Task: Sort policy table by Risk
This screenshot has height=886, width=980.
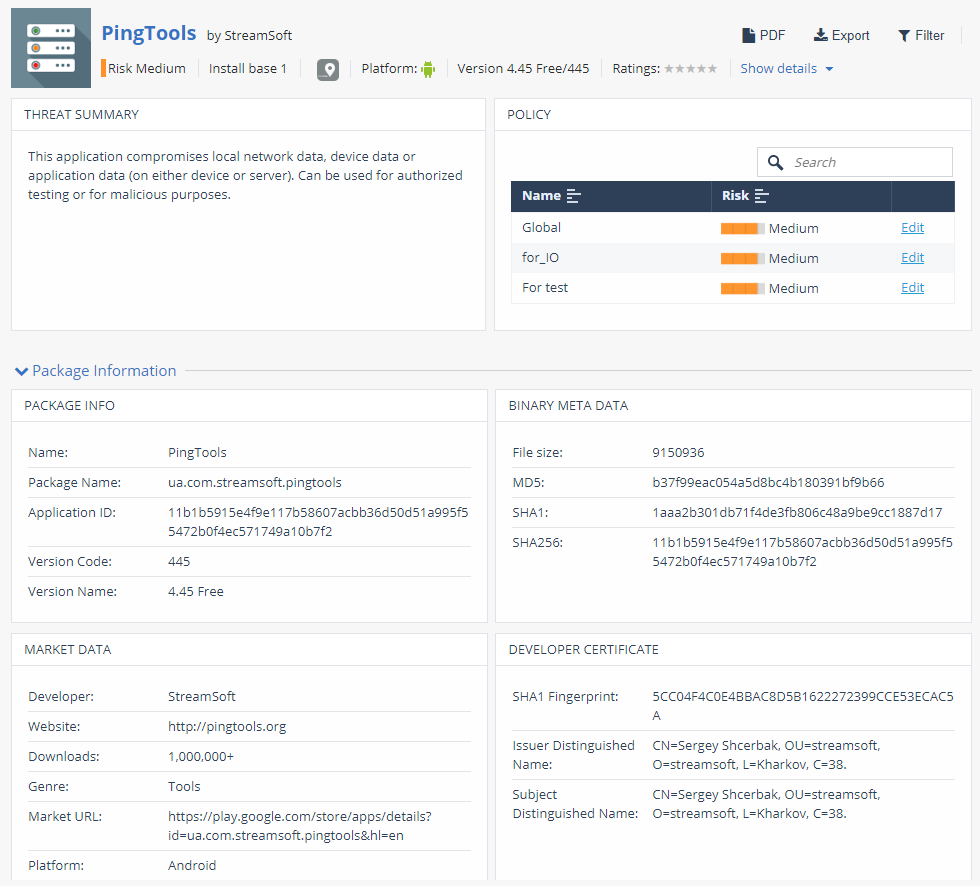Action: click(x=745, y=196)
